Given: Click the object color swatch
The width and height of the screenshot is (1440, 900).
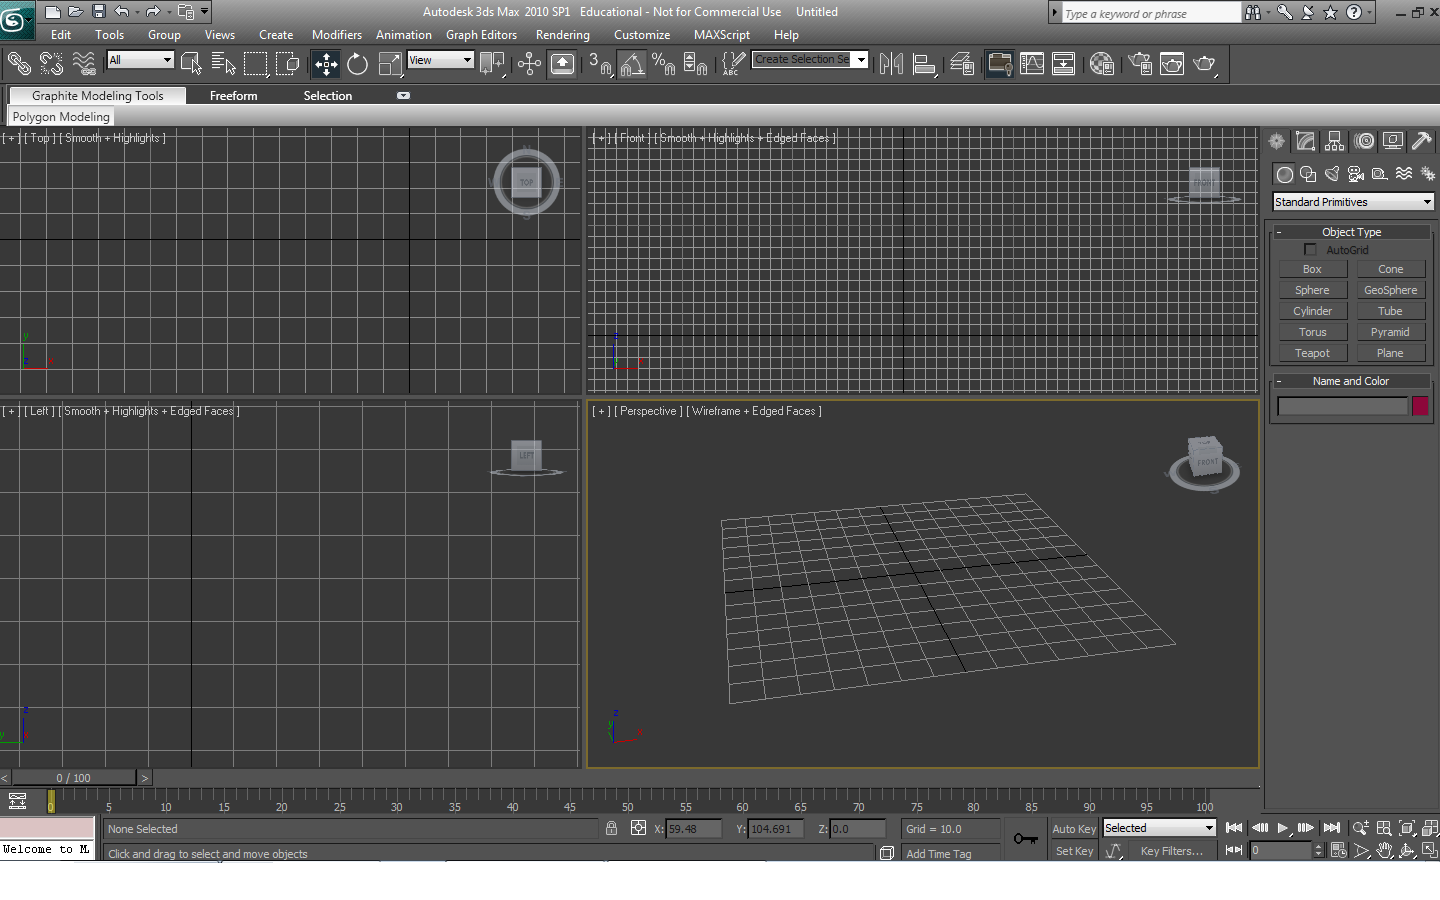Looking at the screenshot, I should [1422, 405].
